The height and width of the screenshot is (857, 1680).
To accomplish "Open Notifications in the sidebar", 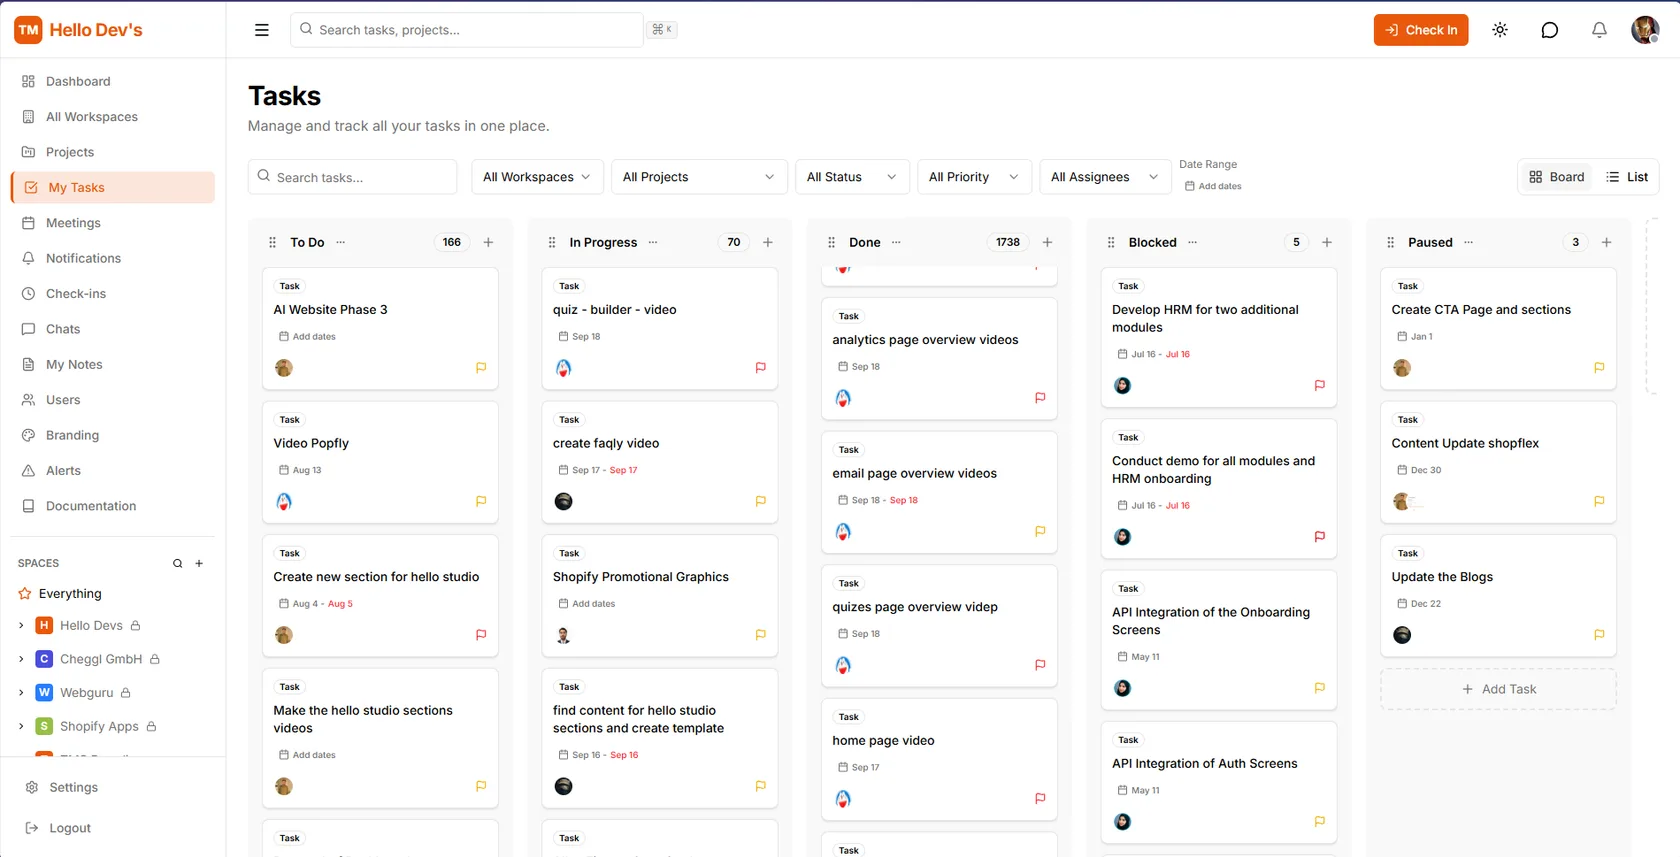I will point(113,258).
